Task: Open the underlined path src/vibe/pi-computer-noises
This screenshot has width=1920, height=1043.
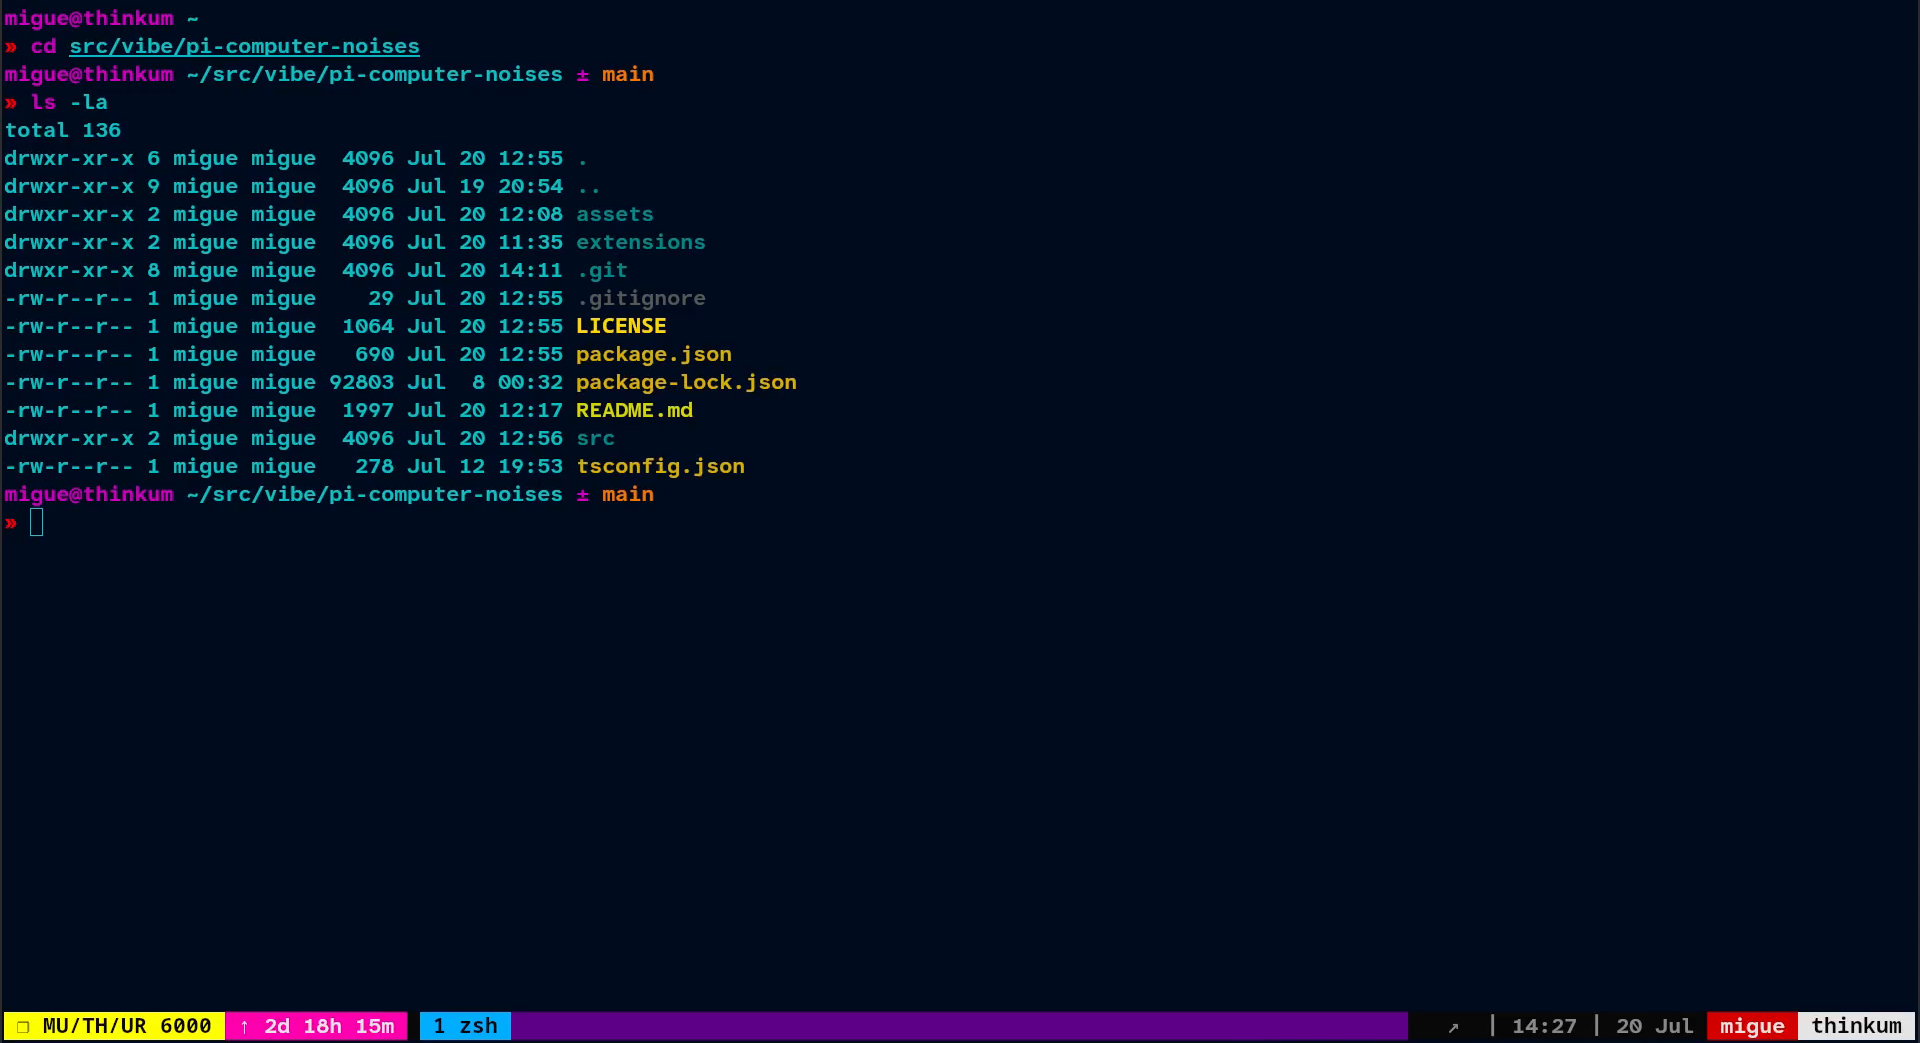Action: pyautogui.click(x=244, y=46)
